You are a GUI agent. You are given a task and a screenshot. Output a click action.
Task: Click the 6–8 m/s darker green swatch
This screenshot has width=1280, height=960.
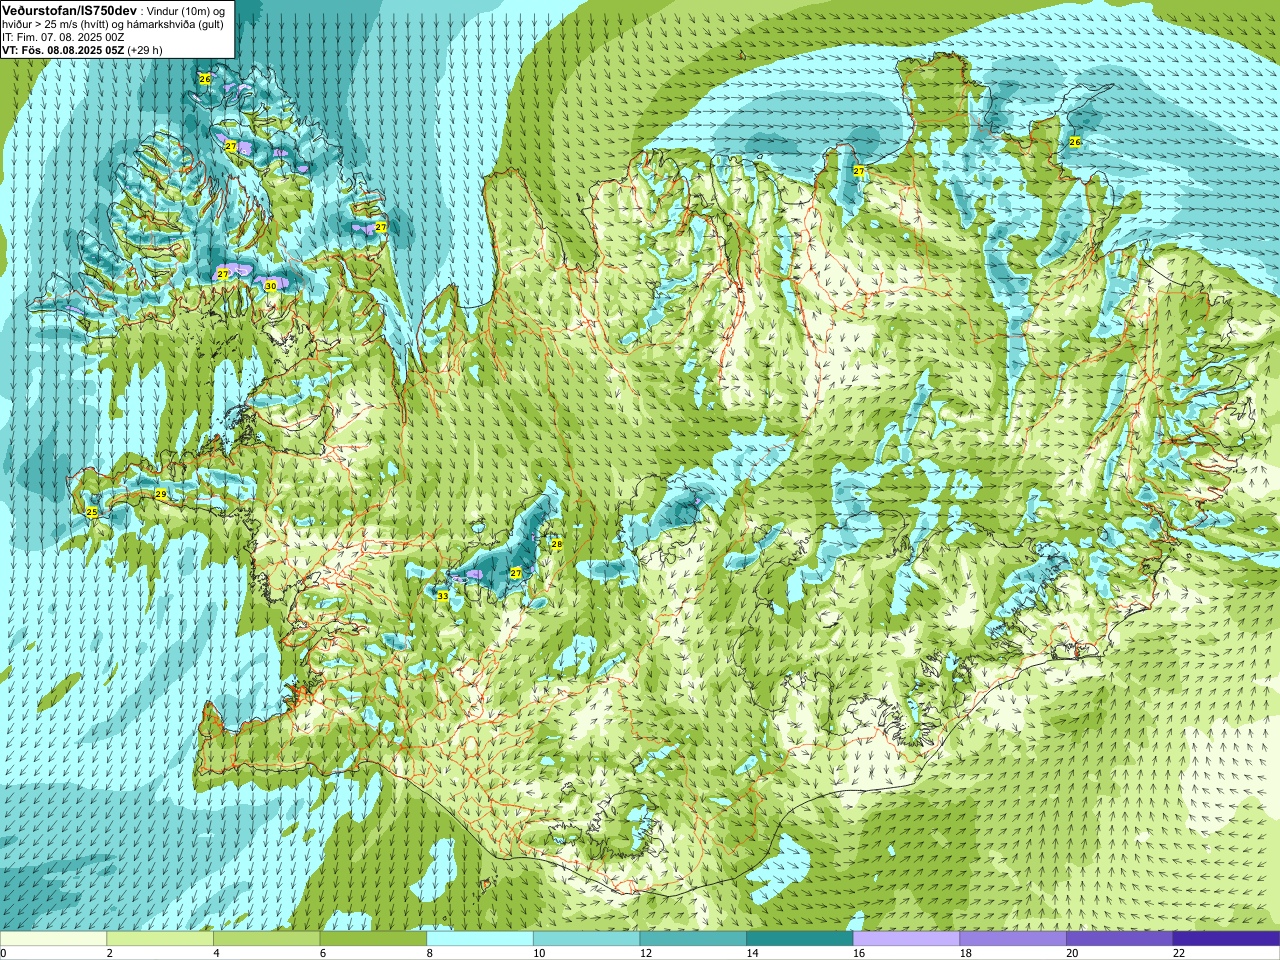coord(373,939)
